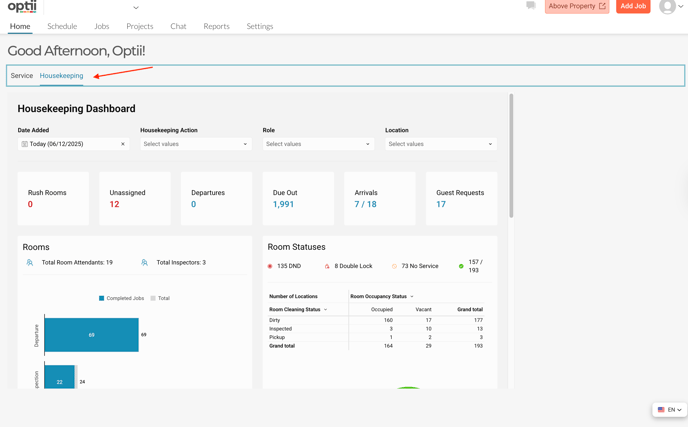Click the No Service orange icon

click(x=394, y=266)
